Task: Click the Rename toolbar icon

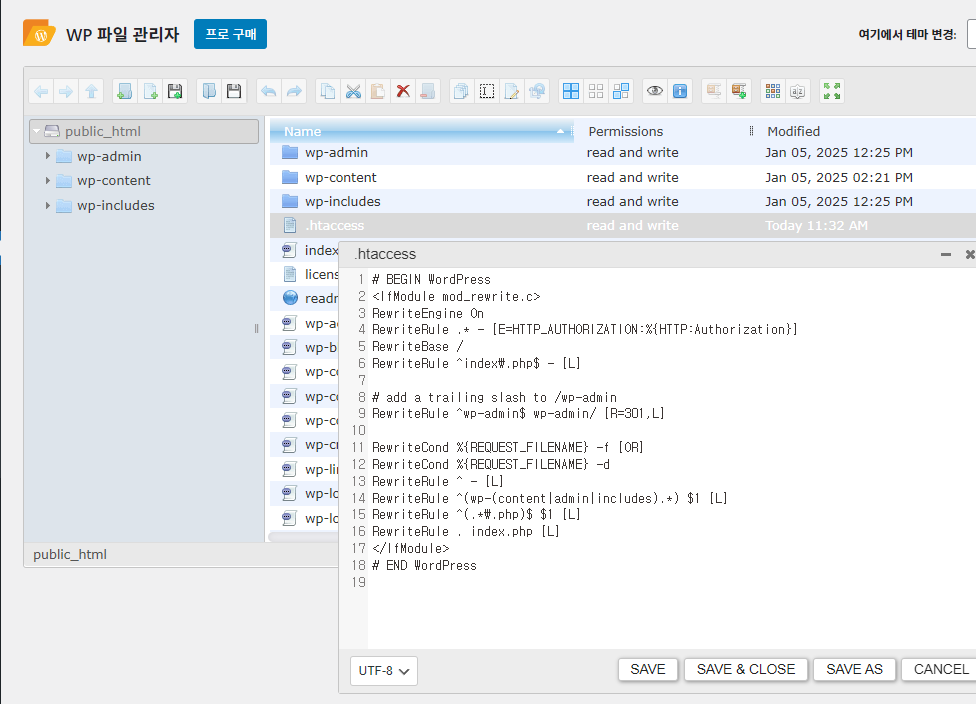Action: click(x=487, y=92)
